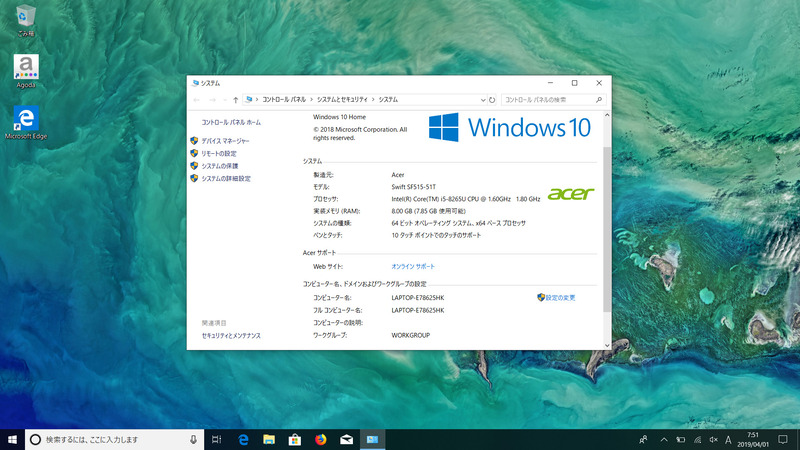Click the コントロール パネル breadcrumb

284,99
